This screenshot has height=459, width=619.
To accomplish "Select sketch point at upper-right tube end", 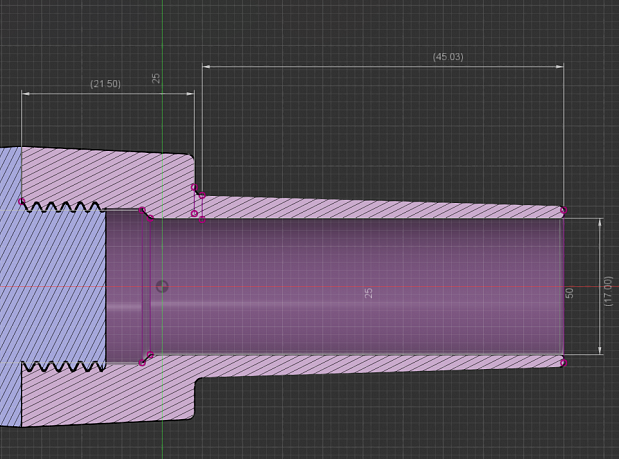I will [x=564, y=210].
